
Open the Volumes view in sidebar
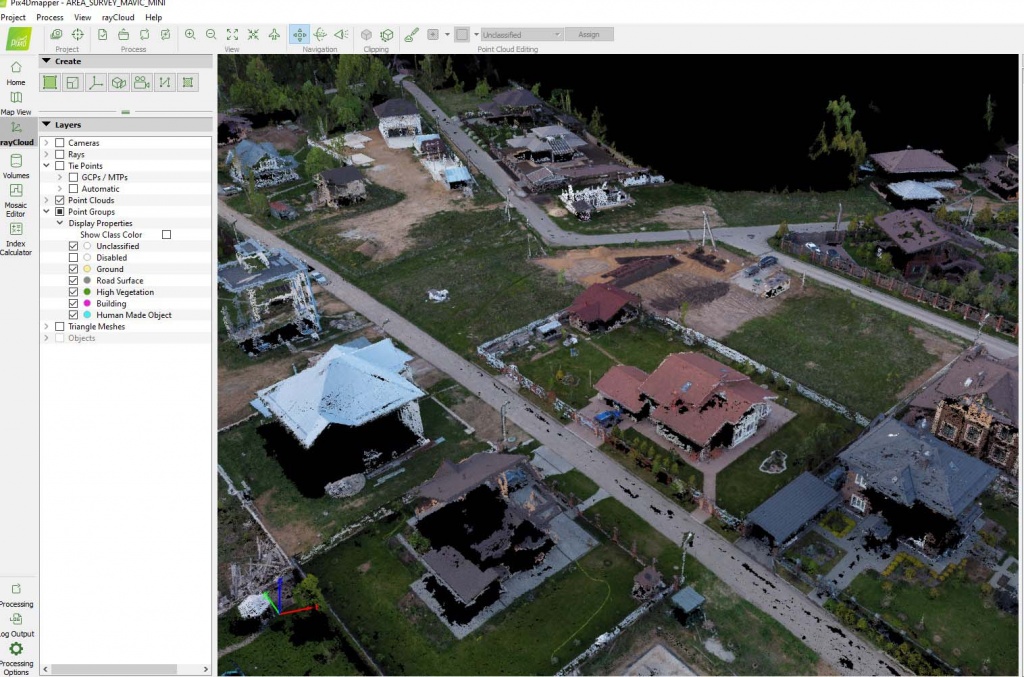coord(16,165)
